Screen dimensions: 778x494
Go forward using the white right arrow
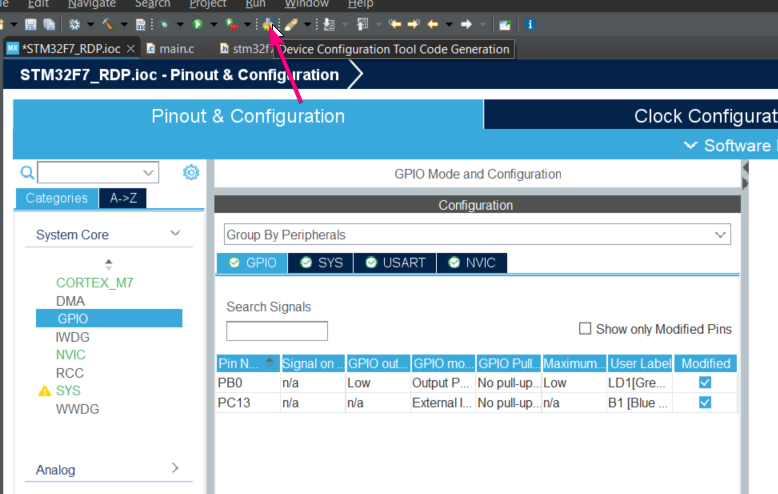[466, 24]
